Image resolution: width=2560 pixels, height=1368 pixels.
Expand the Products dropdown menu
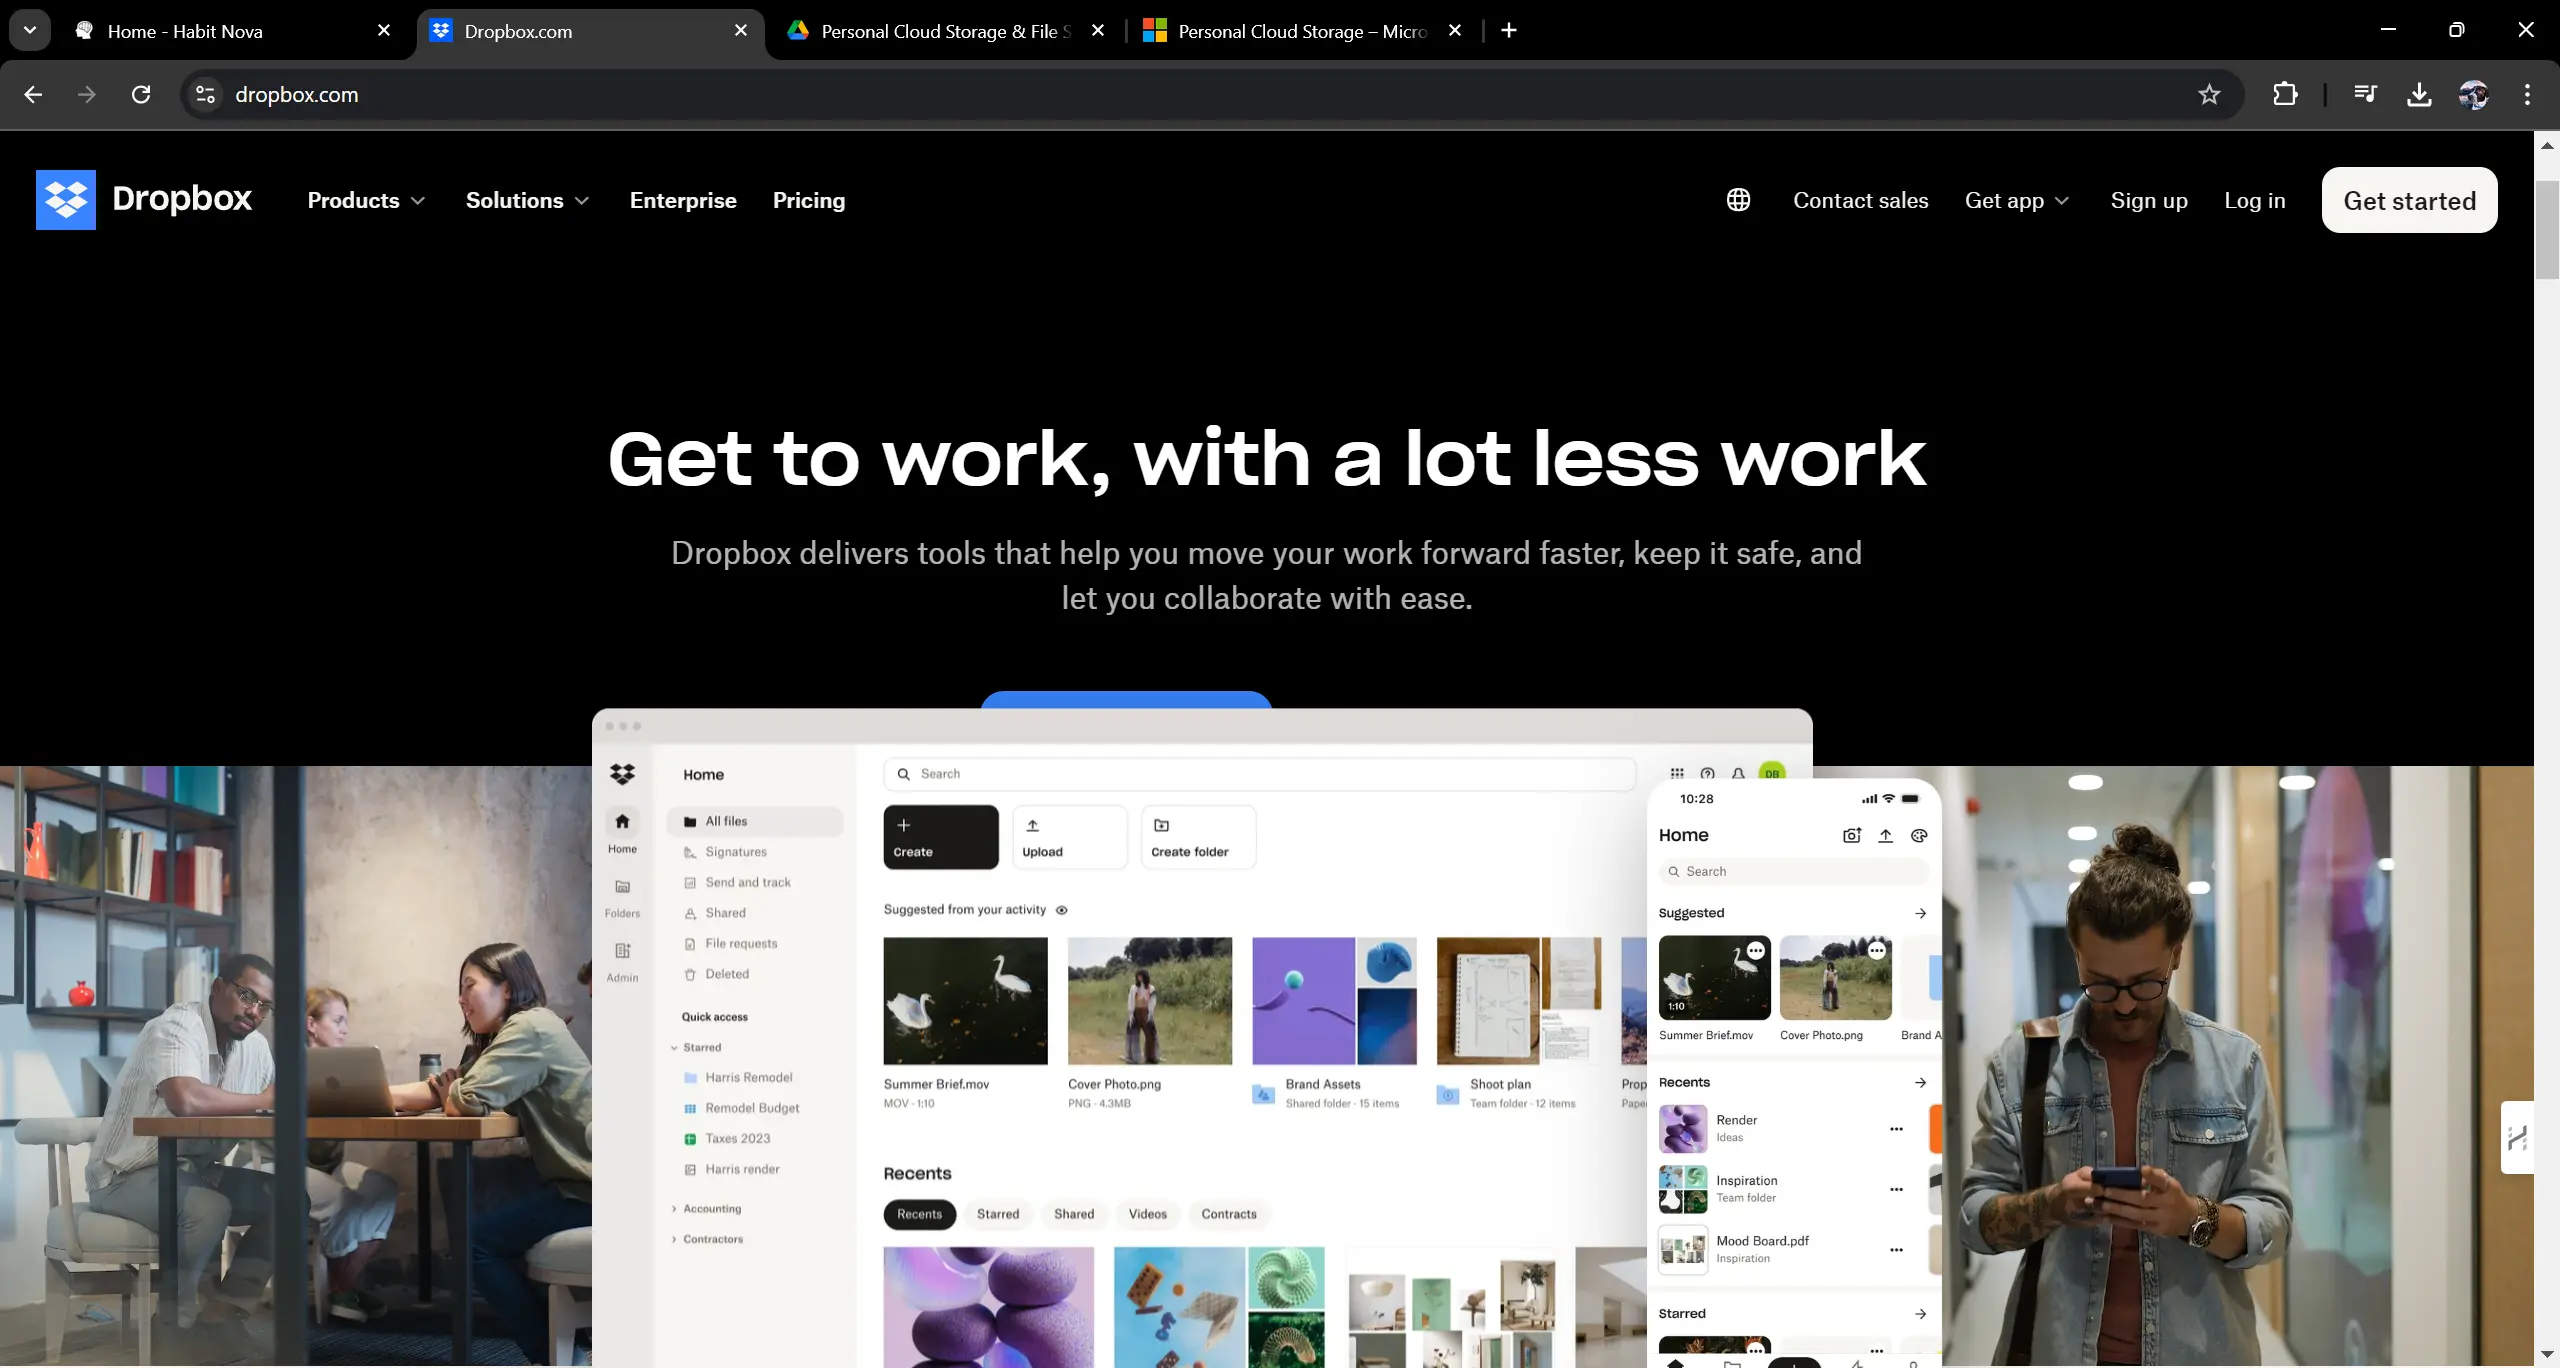[x=367, y=201]
